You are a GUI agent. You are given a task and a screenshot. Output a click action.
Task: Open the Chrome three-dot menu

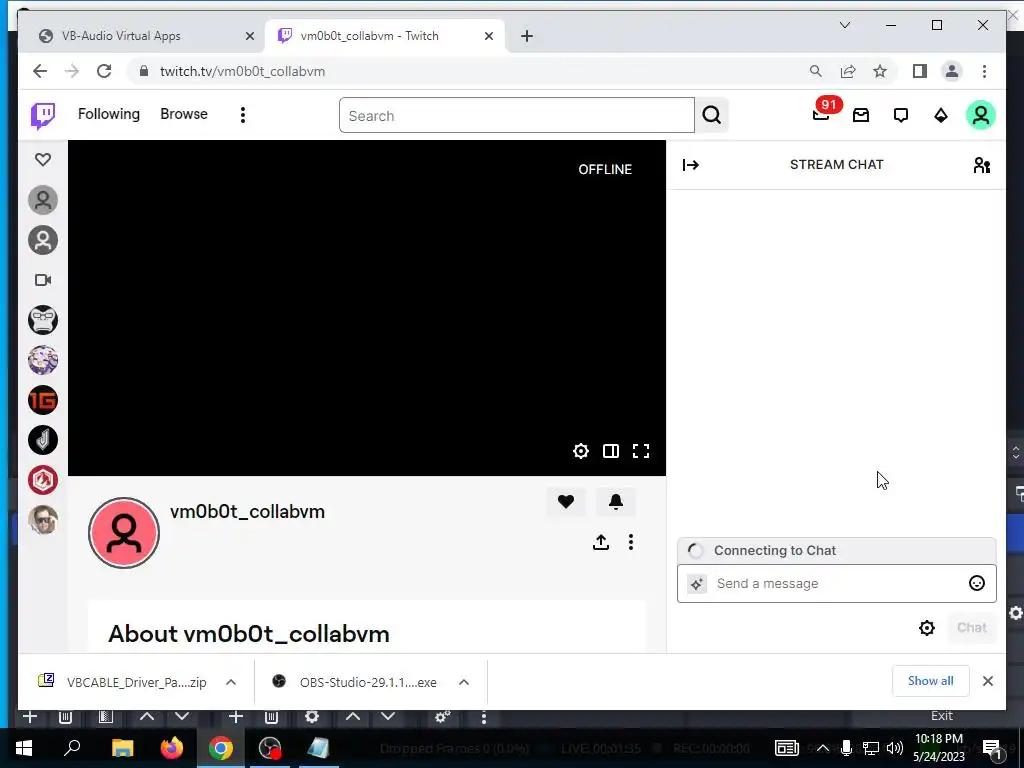[984, 71]
